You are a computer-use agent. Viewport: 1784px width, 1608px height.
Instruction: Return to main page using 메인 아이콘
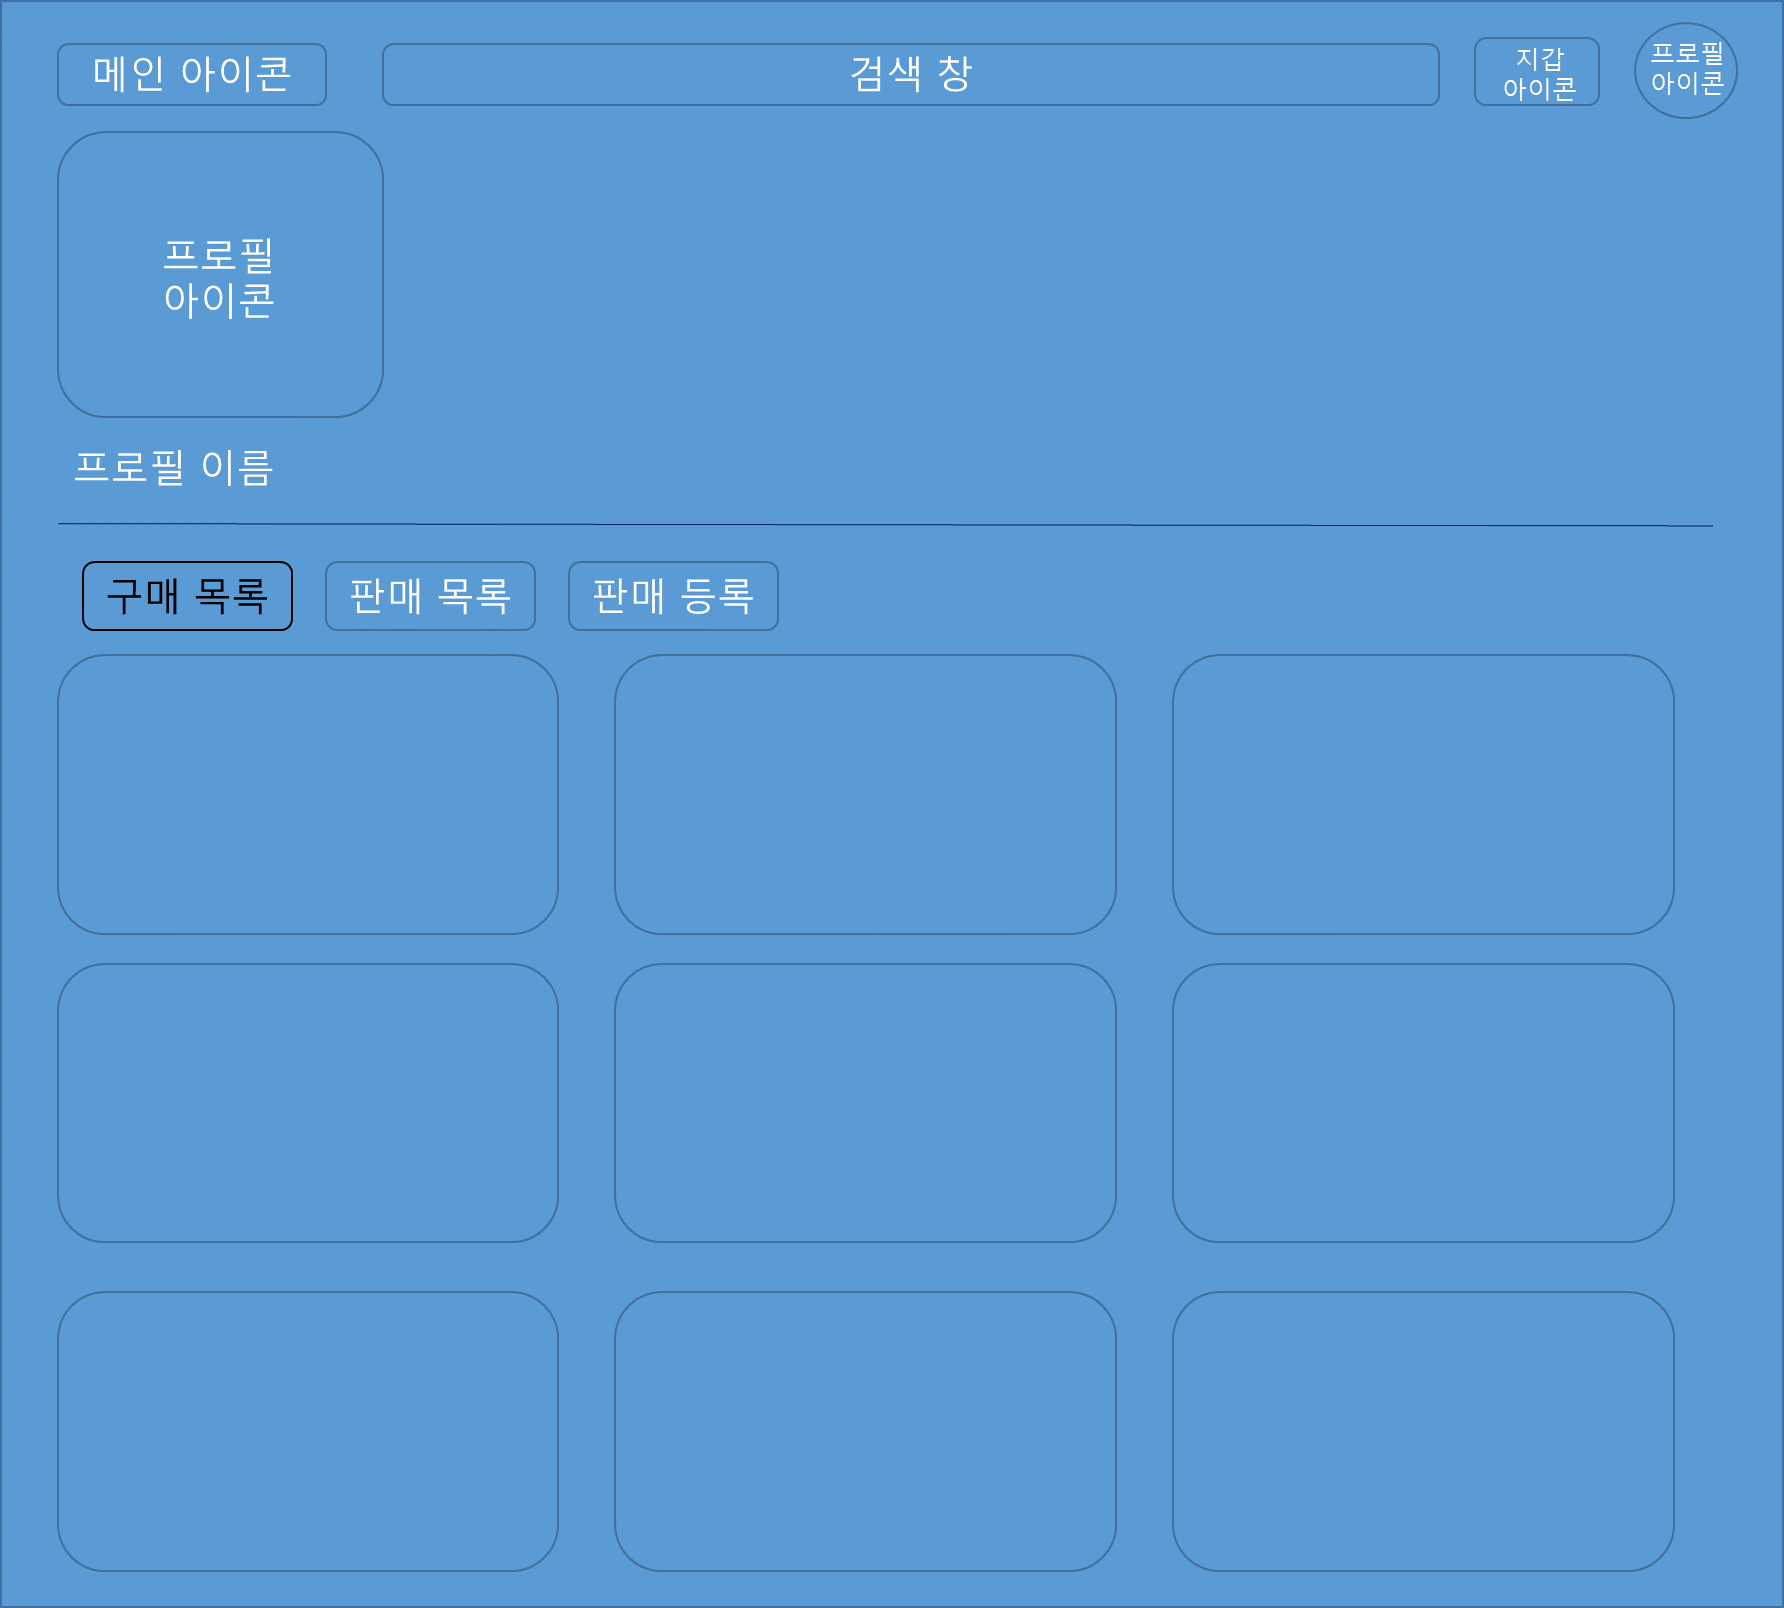[x=192, y=74]
